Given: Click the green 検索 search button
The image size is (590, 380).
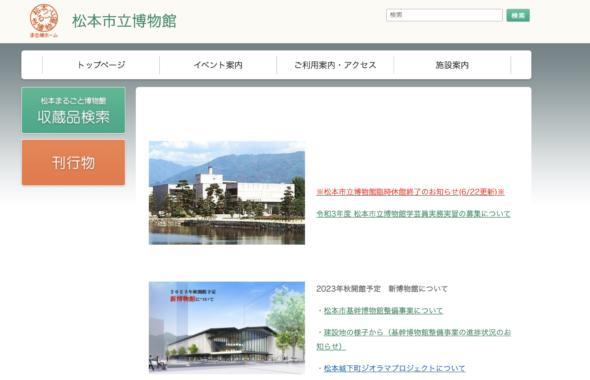Looking at the screenshot, I should (518, 15).
